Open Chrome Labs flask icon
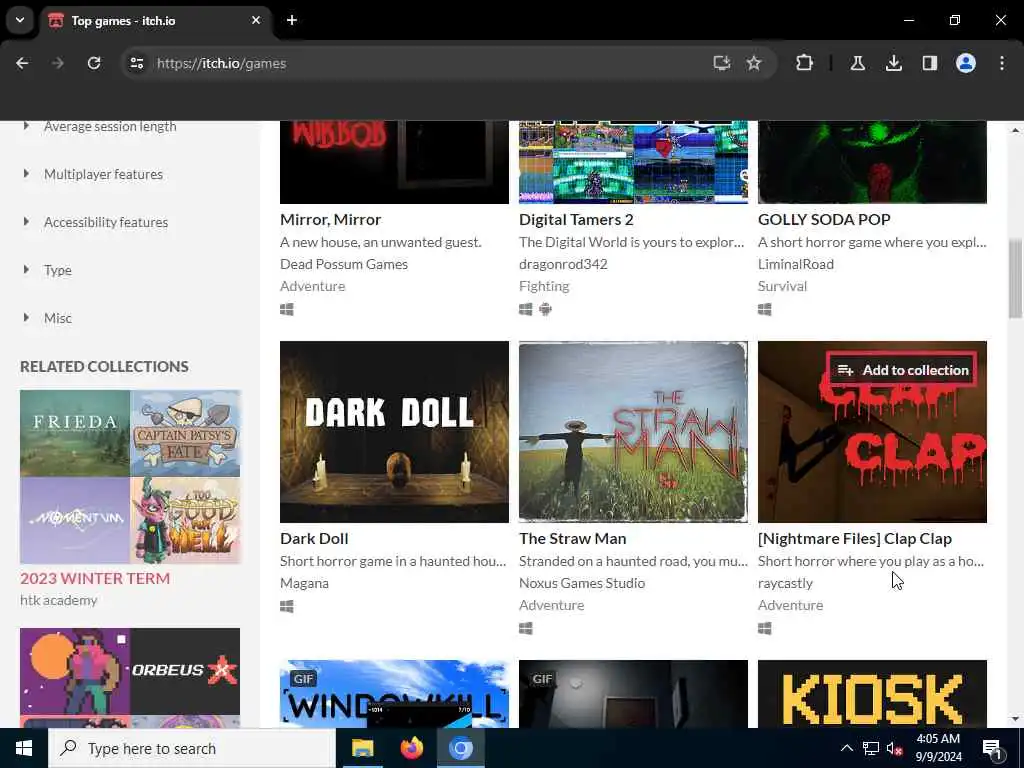The image size is (1024, 768). 857,63
